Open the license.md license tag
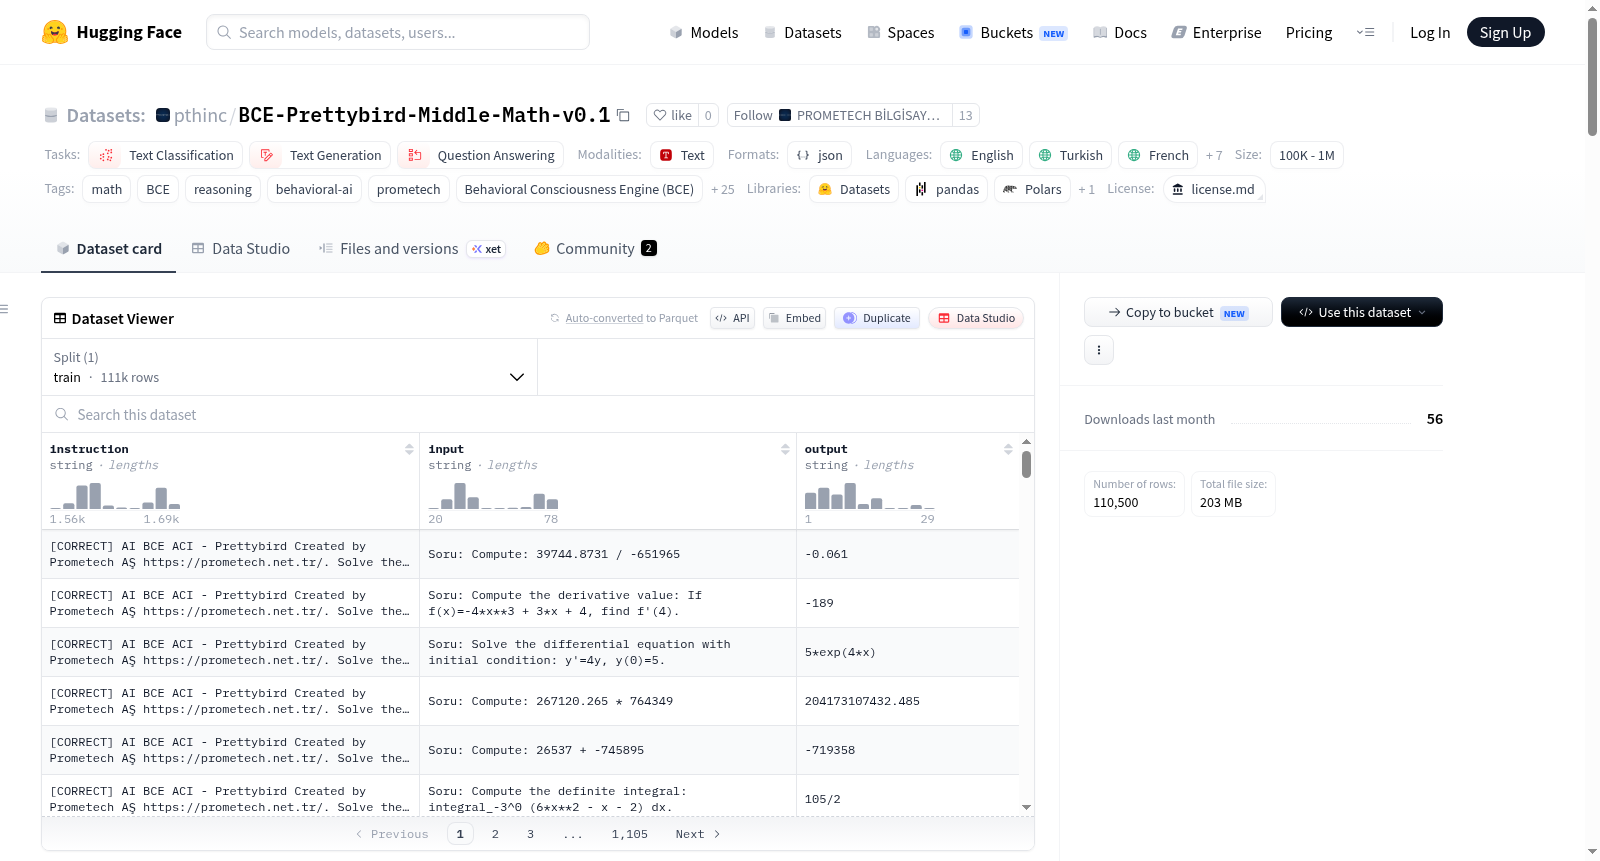1600x861 pixels. pos(1214,189)
